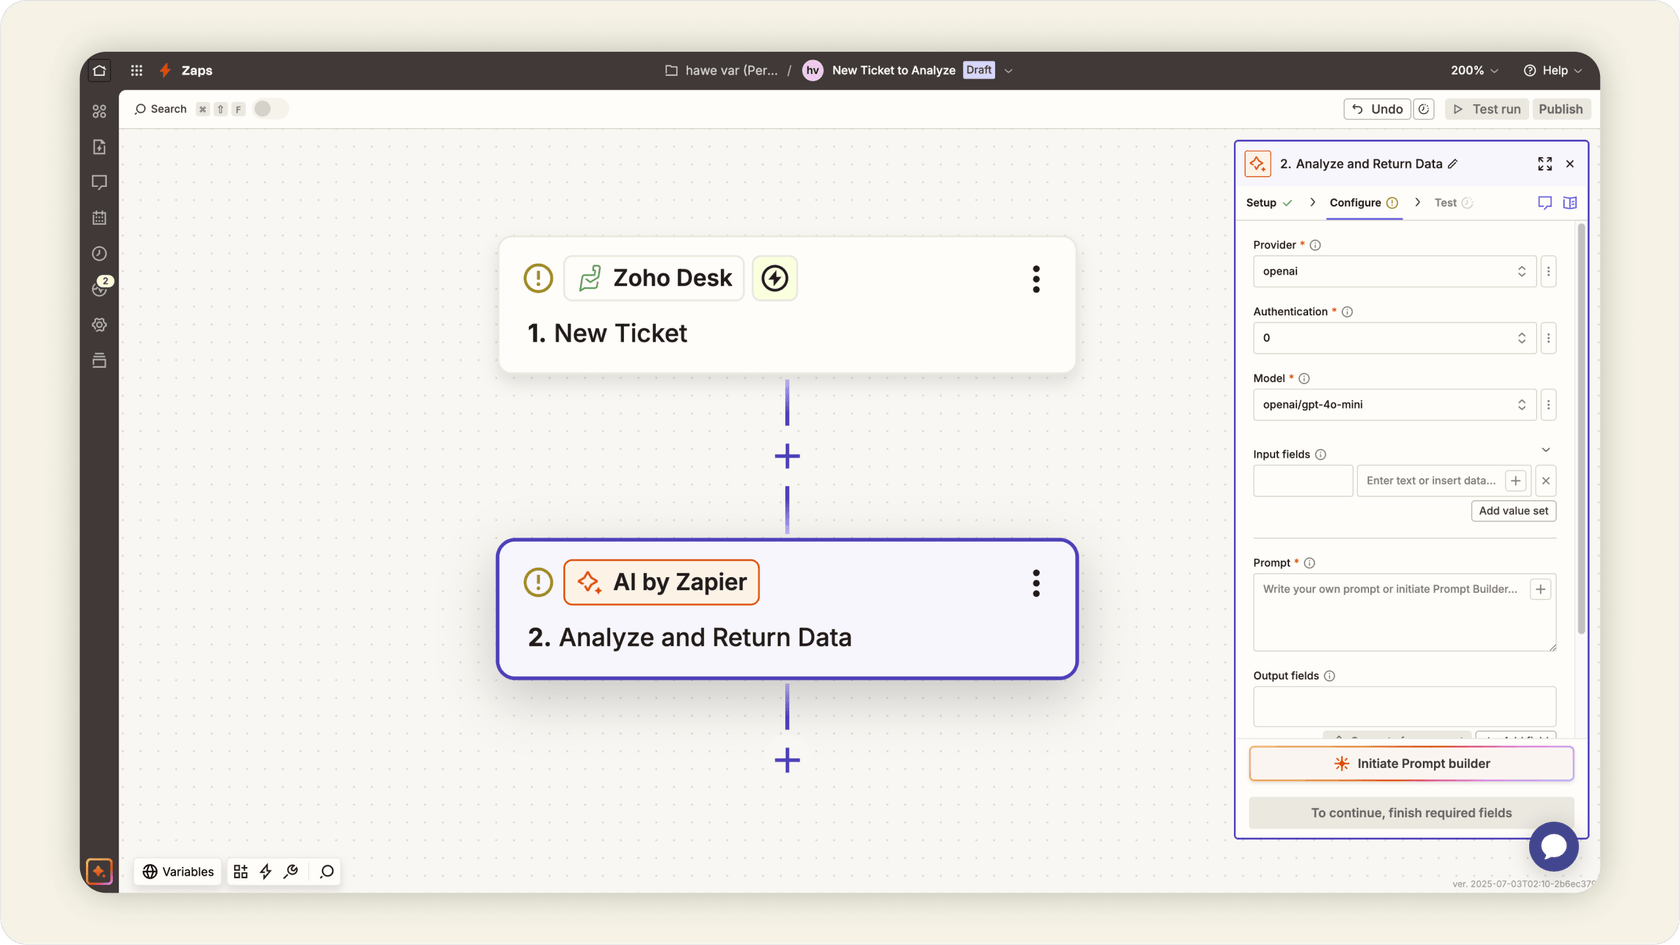
Task: Click the Publish button
Action: pos(1561,109)
